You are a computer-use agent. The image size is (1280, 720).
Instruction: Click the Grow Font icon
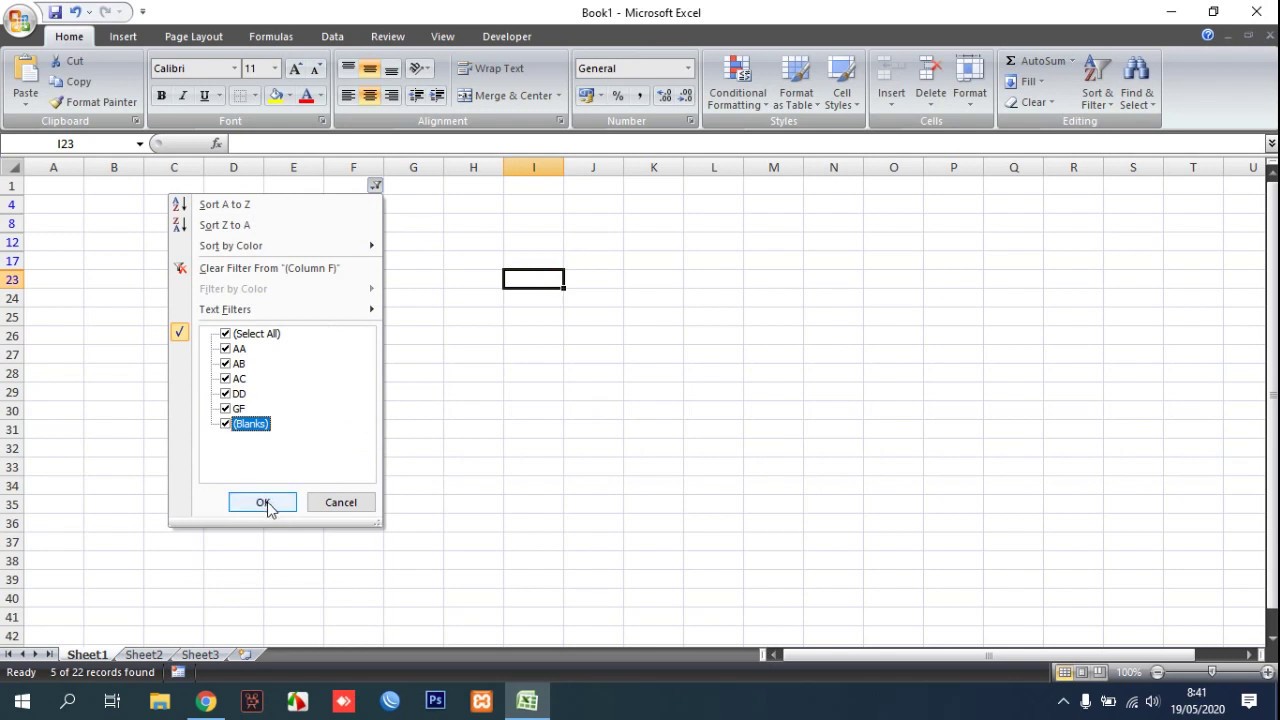(x=295, y=69)
